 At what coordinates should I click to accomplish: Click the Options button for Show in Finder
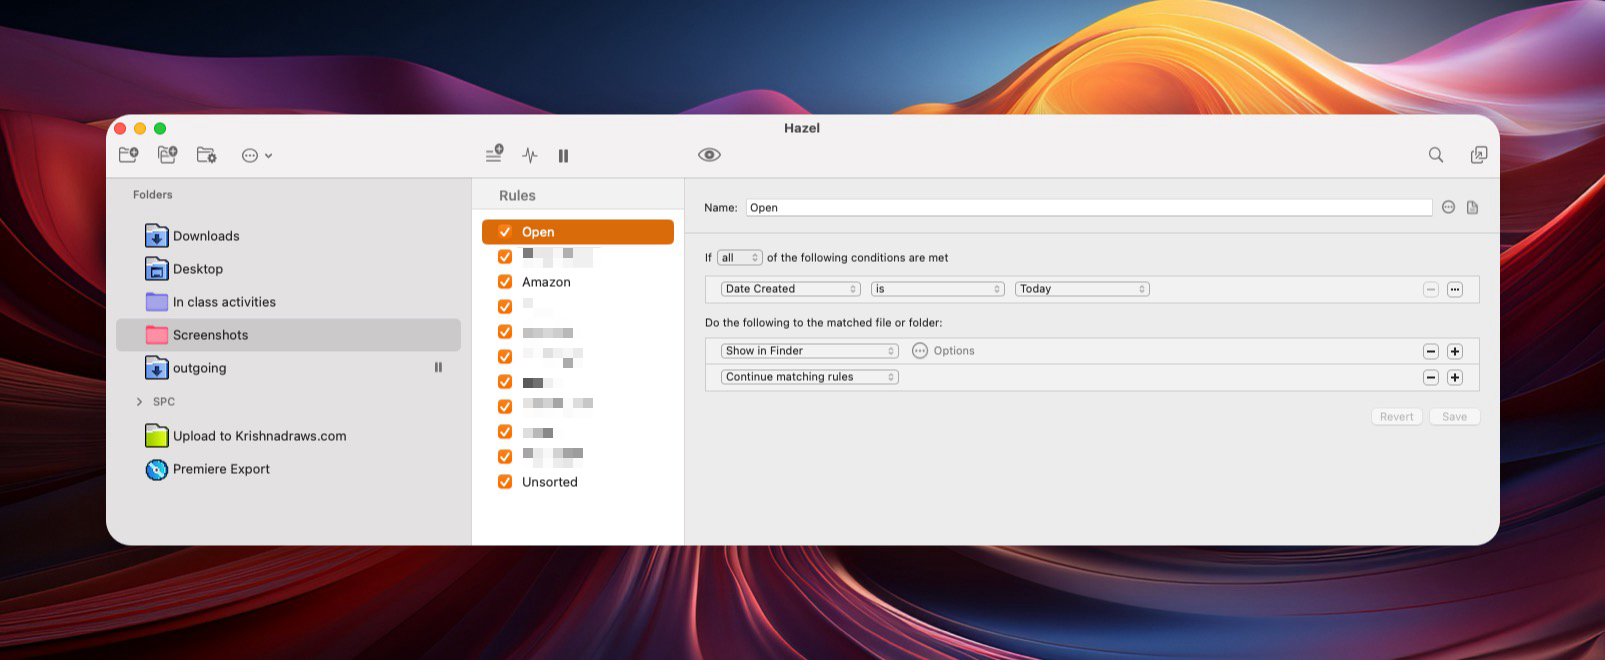click(x=942, y=351)
